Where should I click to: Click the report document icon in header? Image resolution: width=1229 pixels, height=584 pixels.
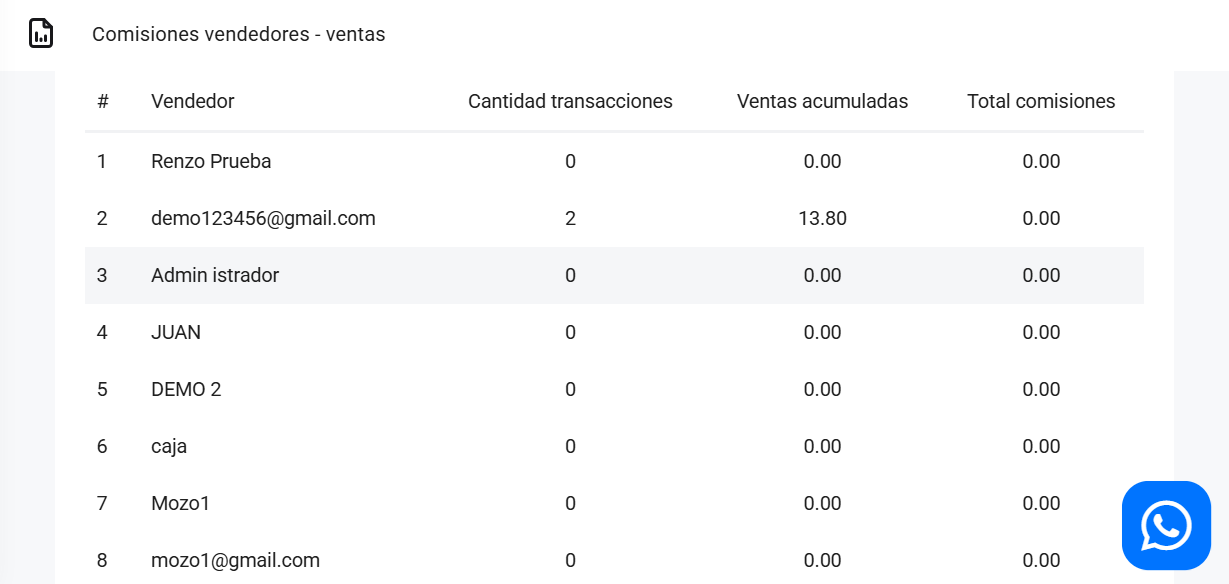coord(41,34)
